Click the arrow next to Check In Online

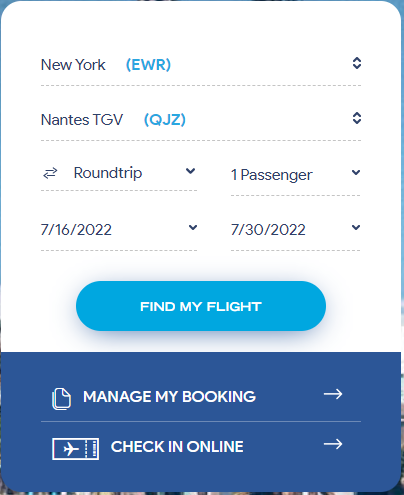click(x=333, y=444)
